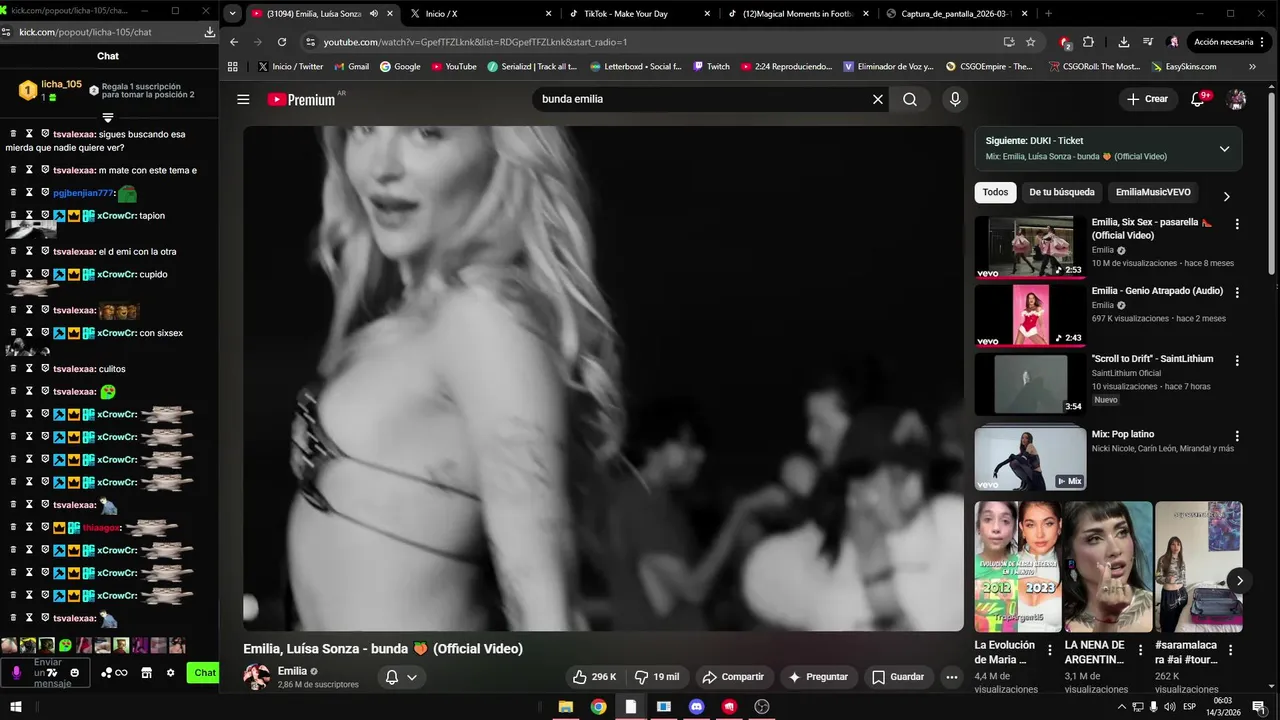Open Chrome apps grid in bookmarks bar
The width and height of the screenshot is (1280, 720).
pyautogui.click(x=233, y=67)
